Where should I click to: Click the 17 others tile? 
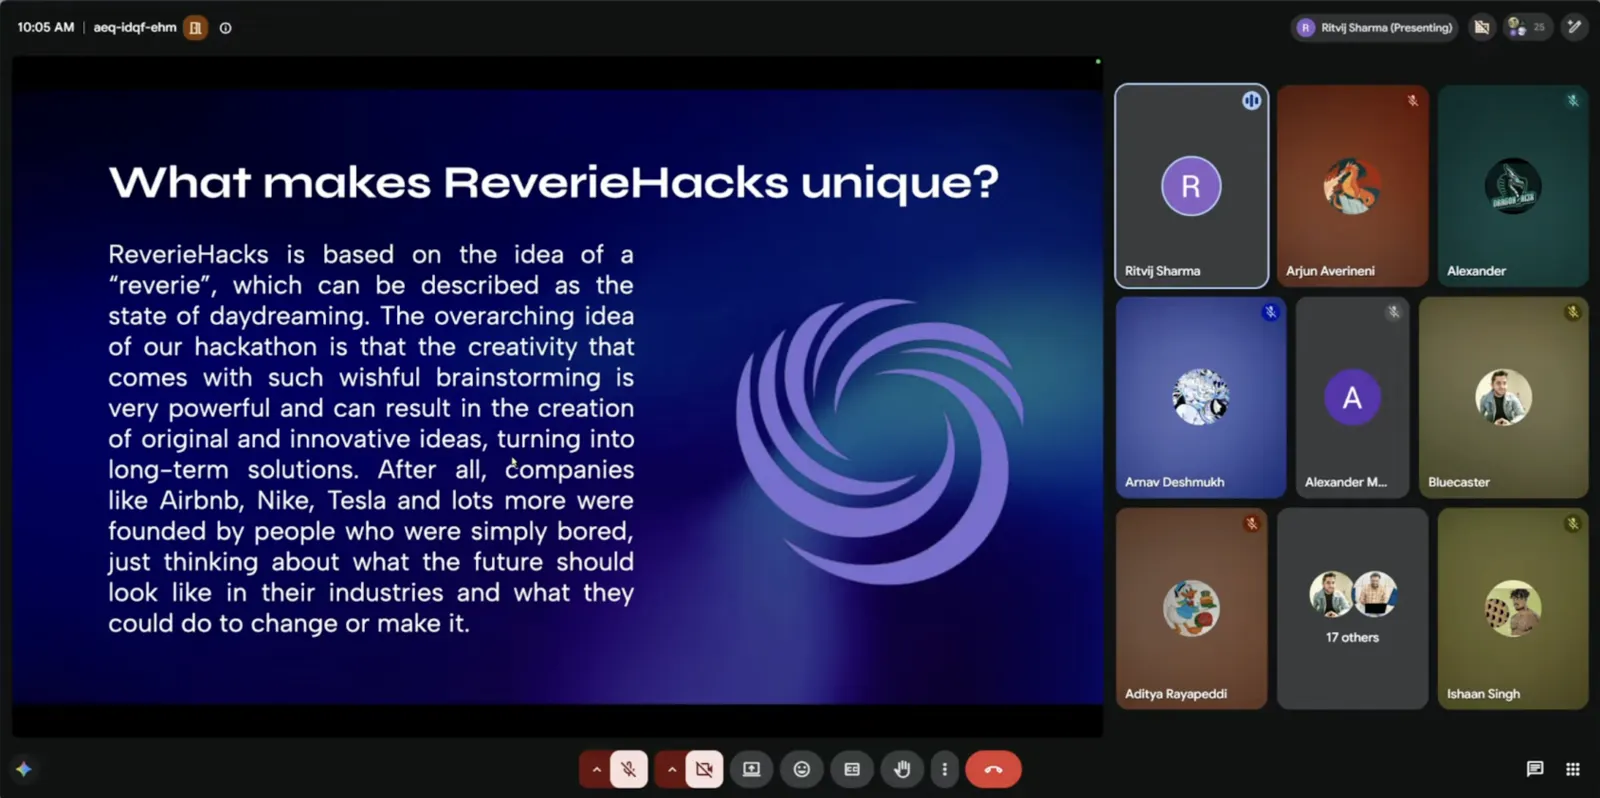coord(1352,608)
